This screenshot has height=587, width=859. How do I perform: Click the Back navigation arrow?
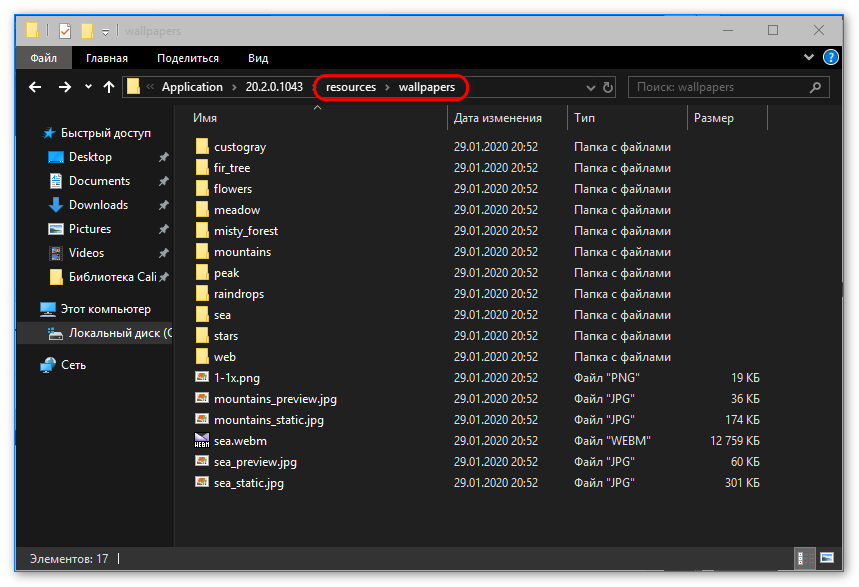[x=35, y=87]
